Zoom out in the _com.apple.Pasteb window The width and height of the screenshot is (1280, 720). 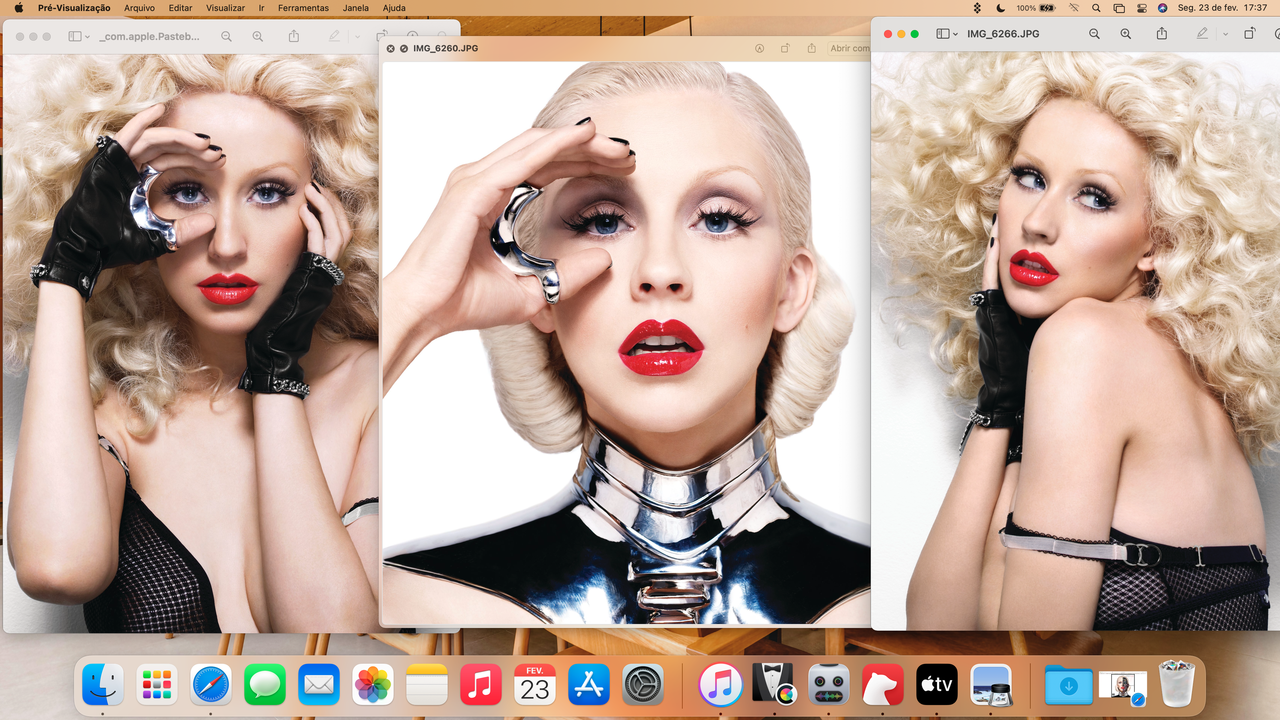pyautogui.click(x=226, y=37)
